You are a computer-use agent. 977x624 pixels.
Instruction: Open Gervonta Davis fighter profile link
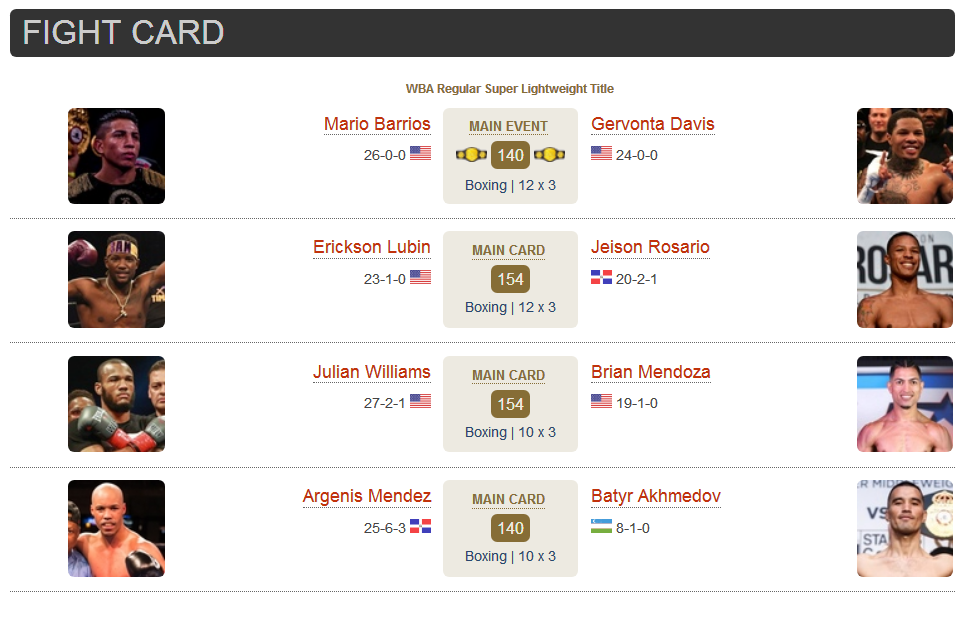[652, 124]
